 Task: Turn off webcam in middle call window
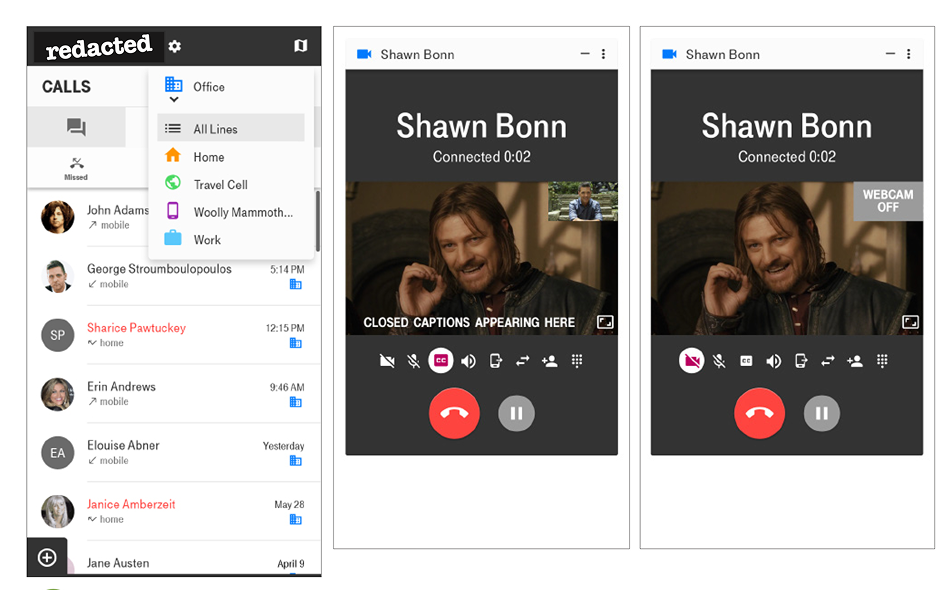pos(387,361)
